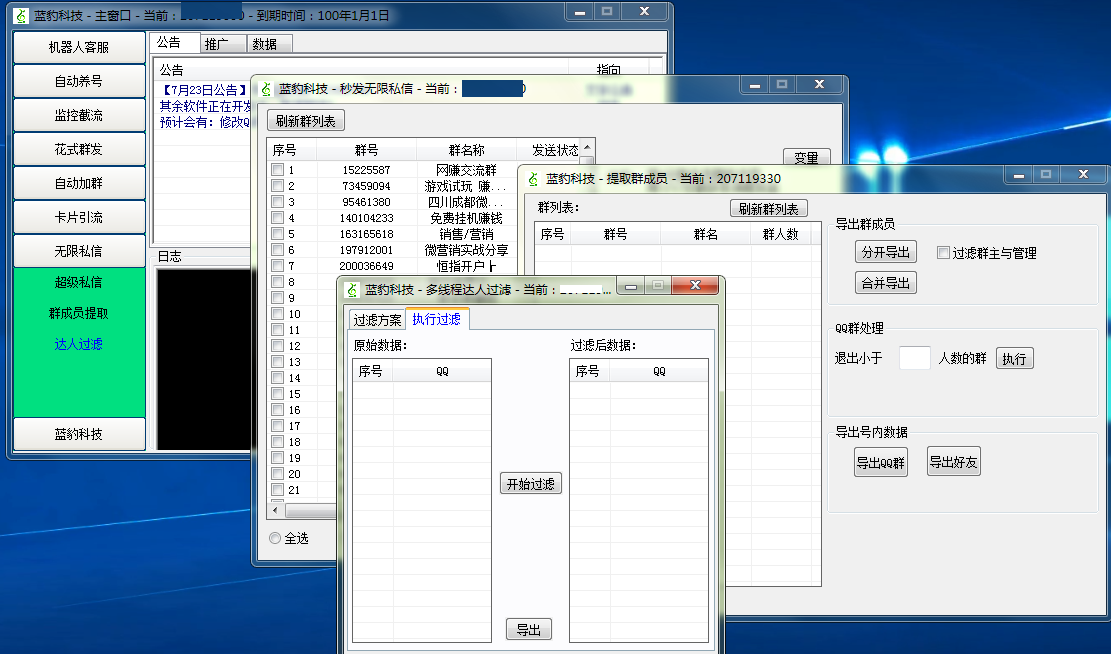Click the app icon in 提取群成员 window title
The height and width of the screenshot is (654, 1111).
[x=533, y=179]
